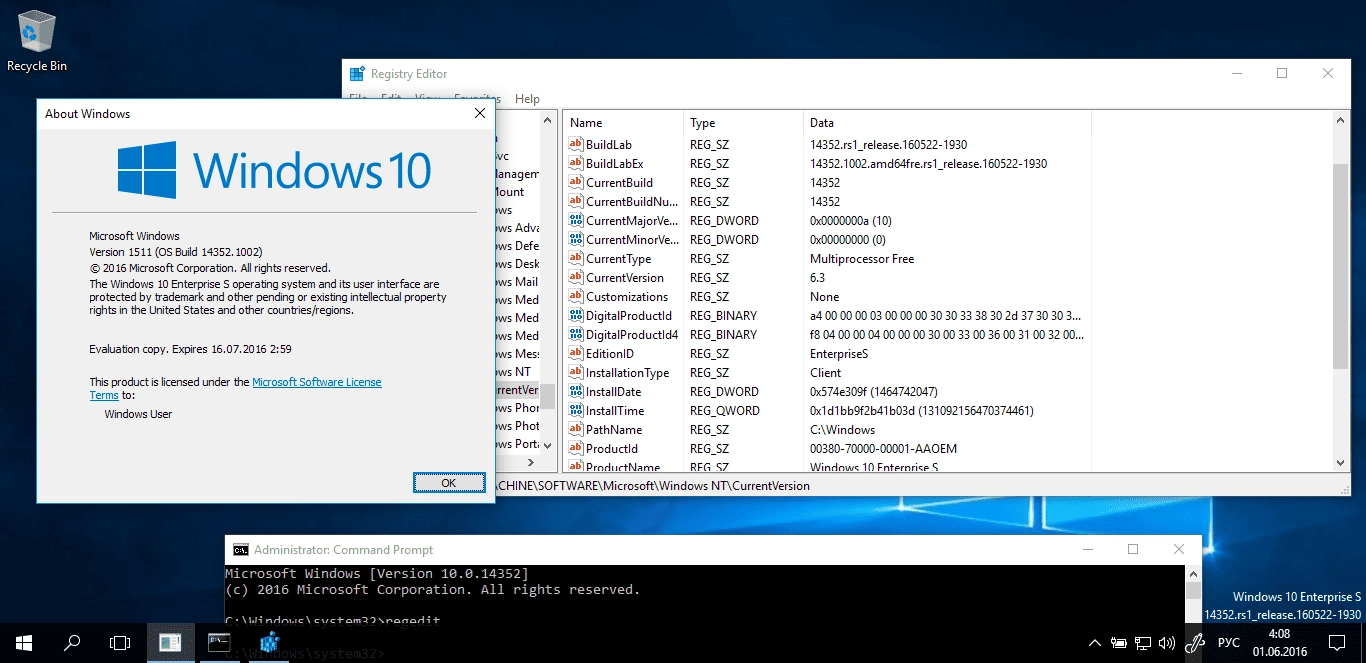Click values pane scrollbar down arrow
This screenshot has height=663, width=1366.
click(1341, 462)
